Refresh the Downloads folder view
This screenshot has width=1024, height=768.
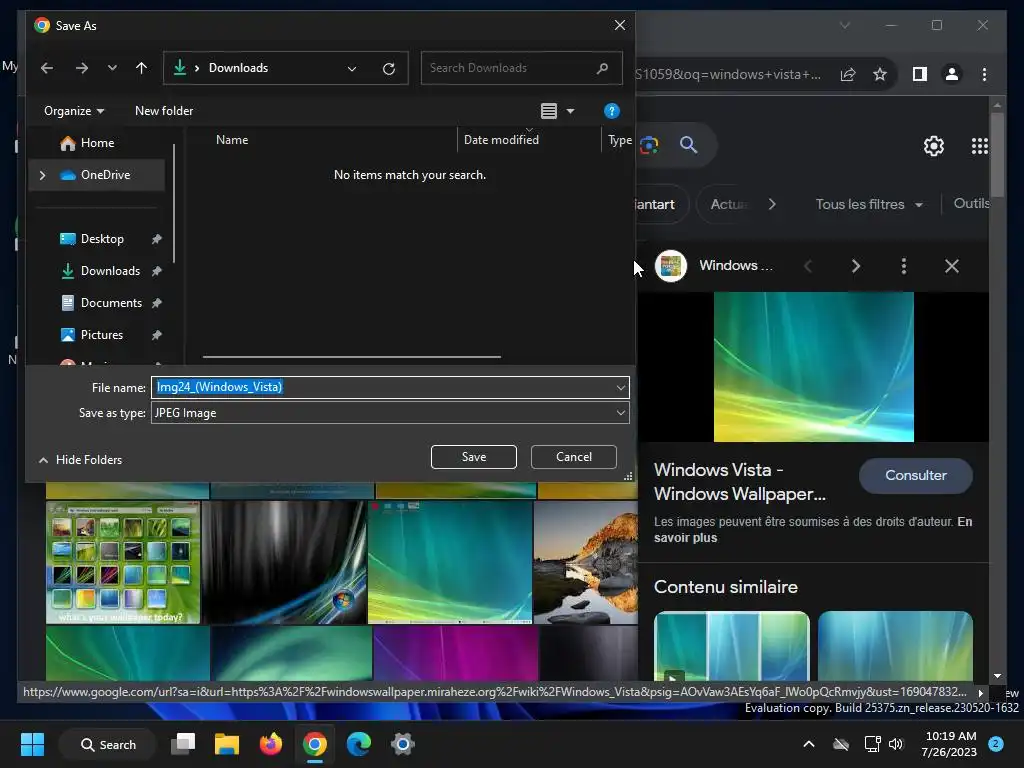pos(389,69)
